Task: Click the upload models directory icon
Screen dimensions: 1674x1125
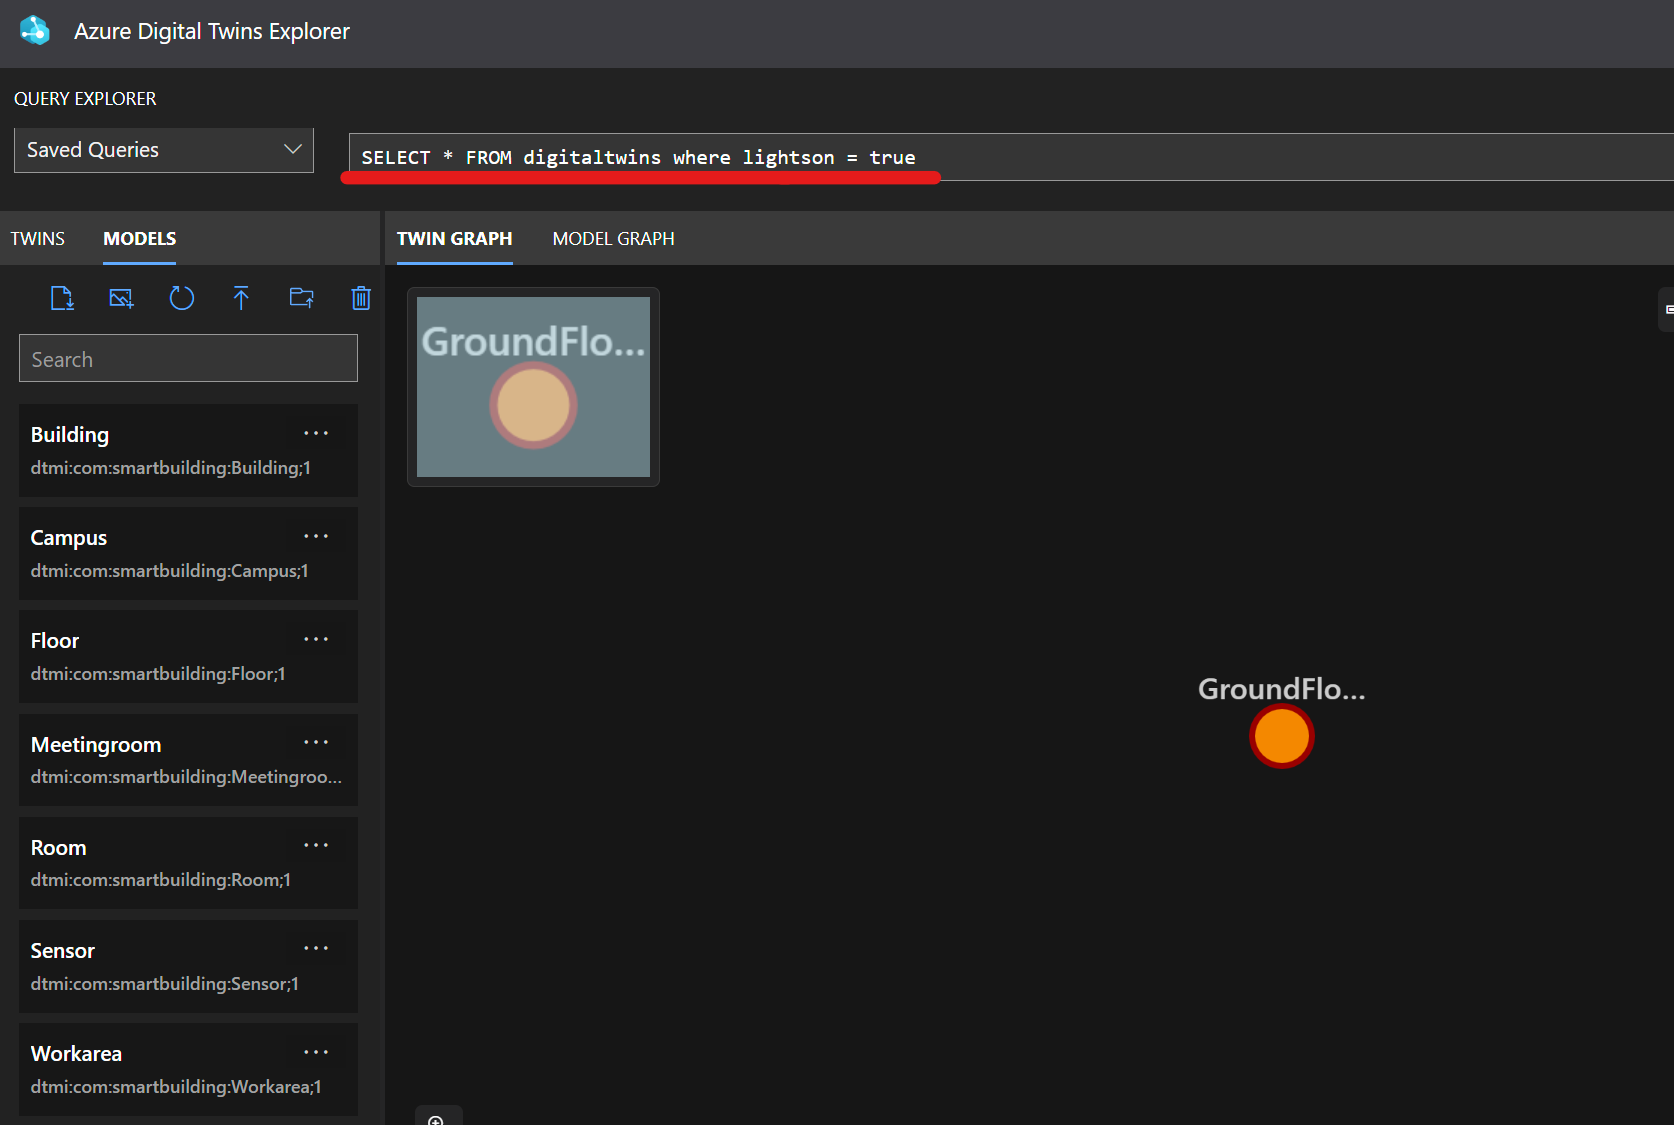Action: [301, 298]
